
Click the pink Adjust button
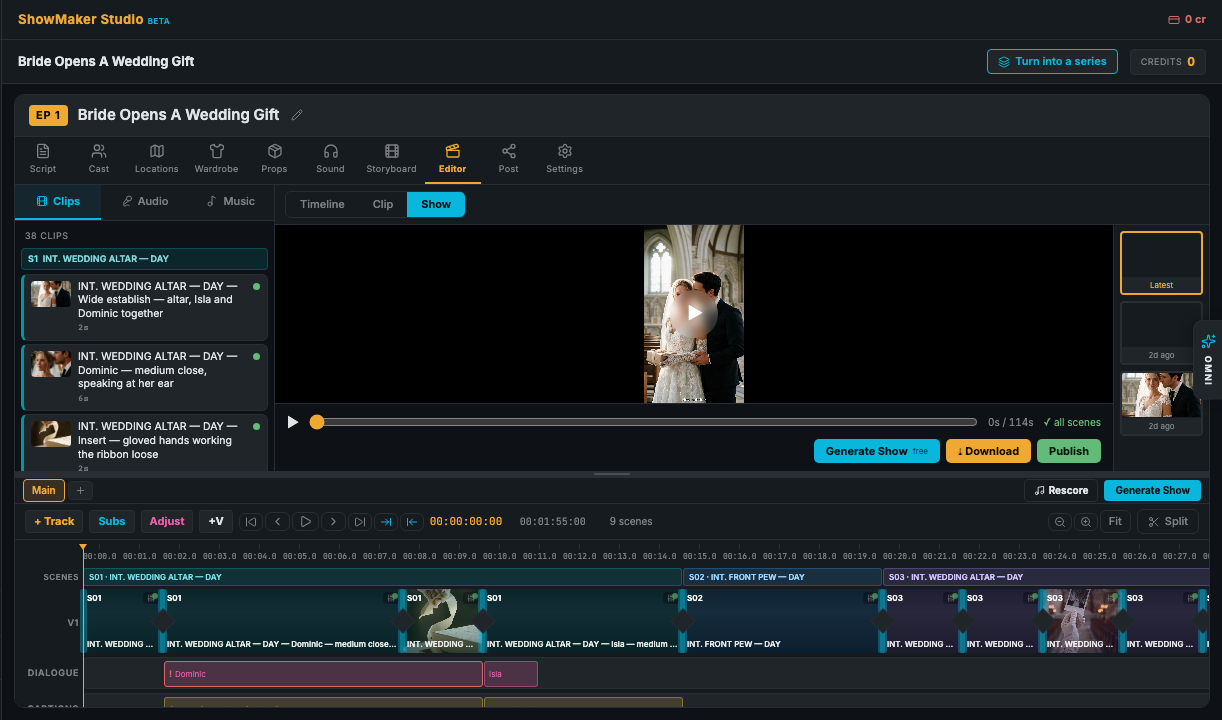coord(167,521)
